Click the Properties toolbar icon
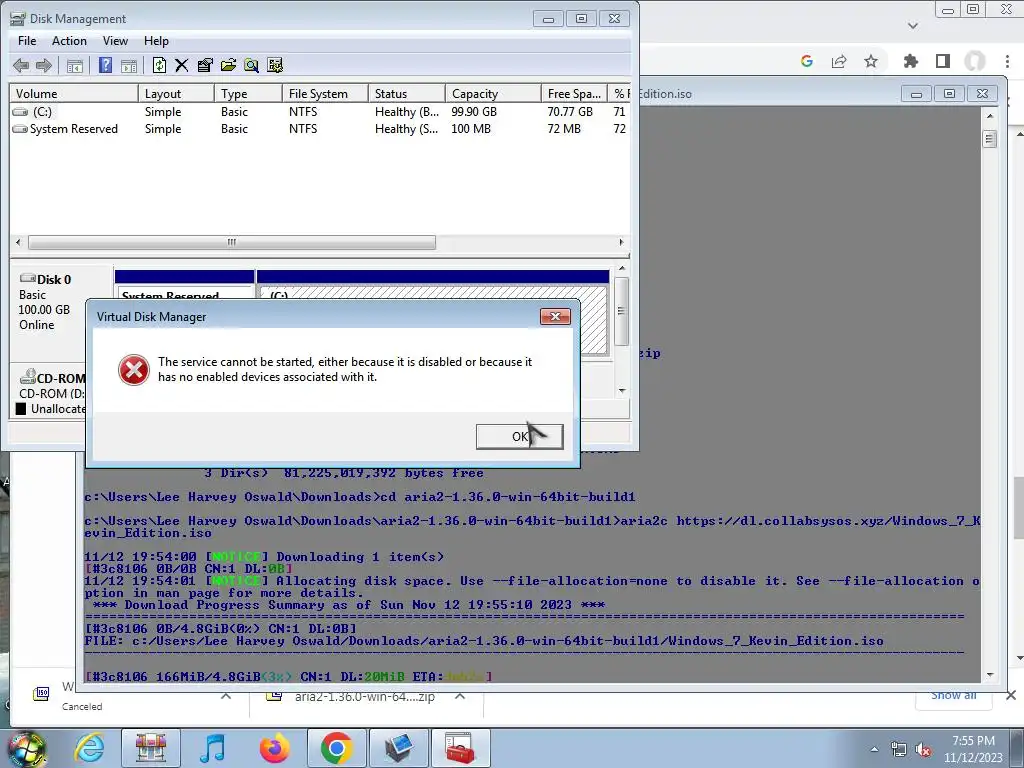 (x=205, y=65)
